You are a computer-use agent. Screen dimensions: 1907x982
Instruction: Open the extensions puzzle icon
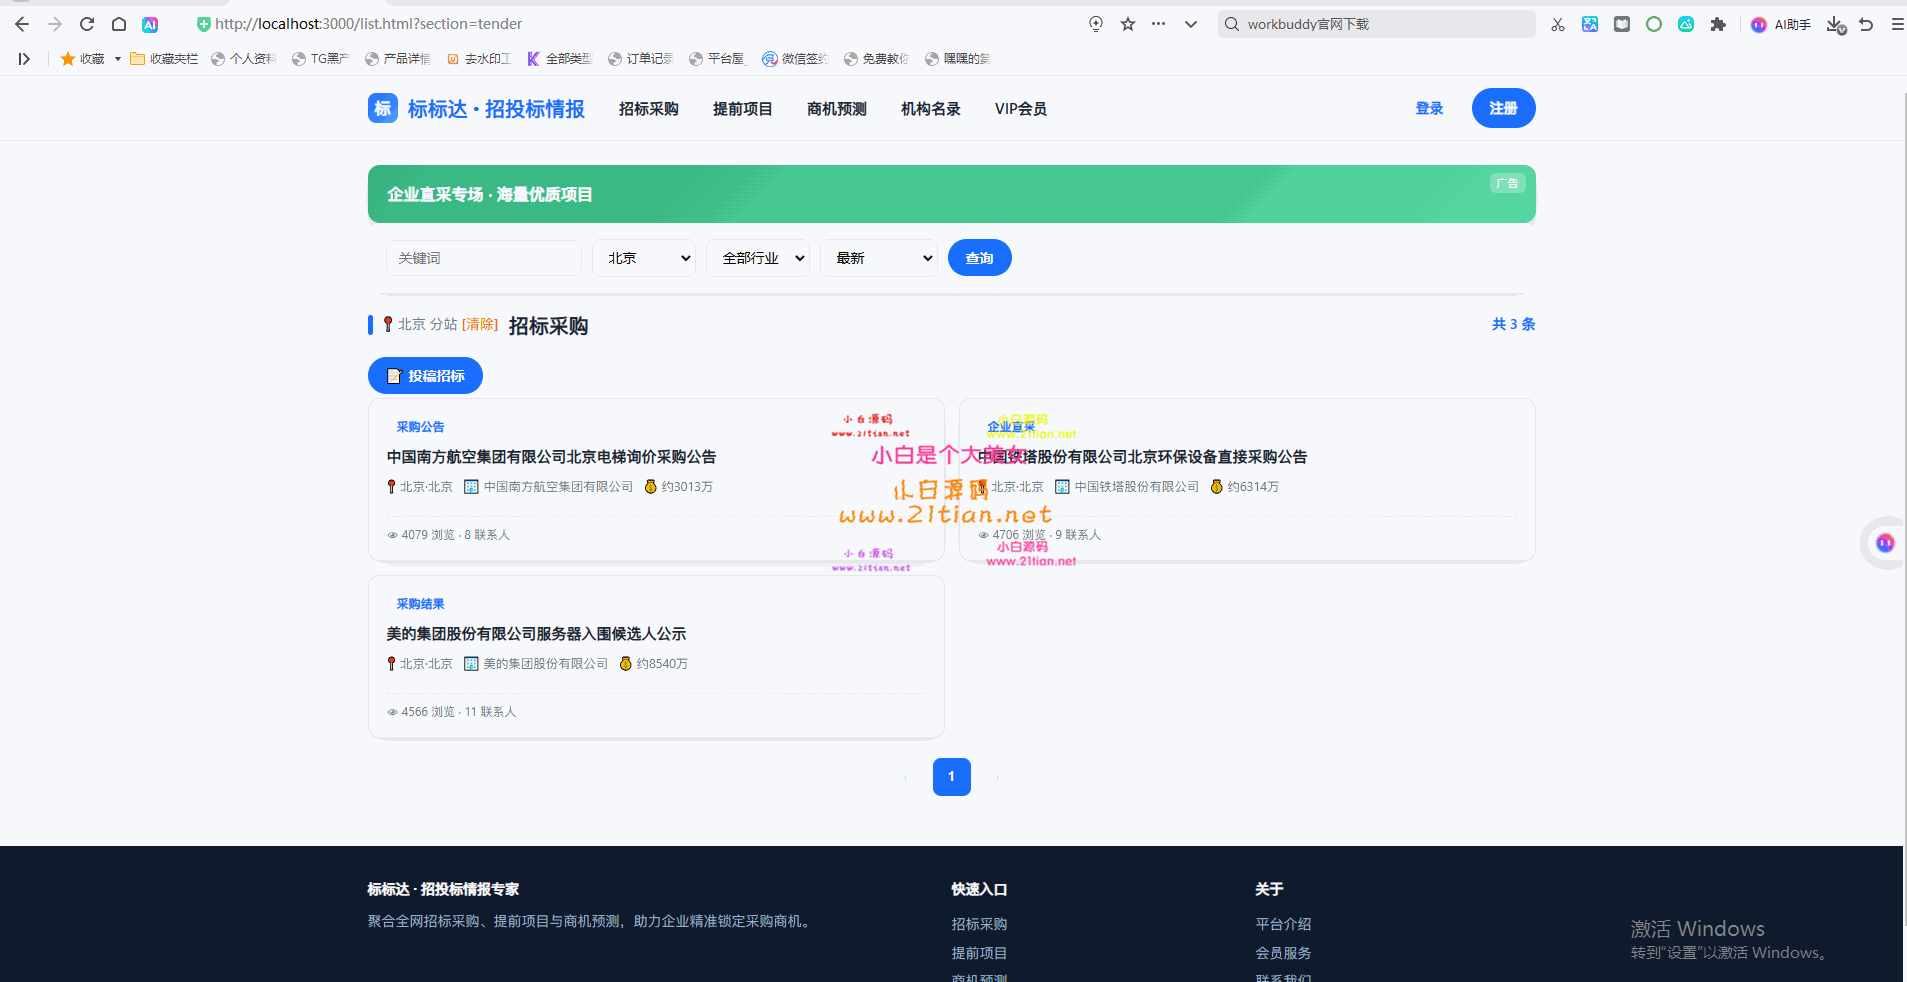[x=1718, y=24]
